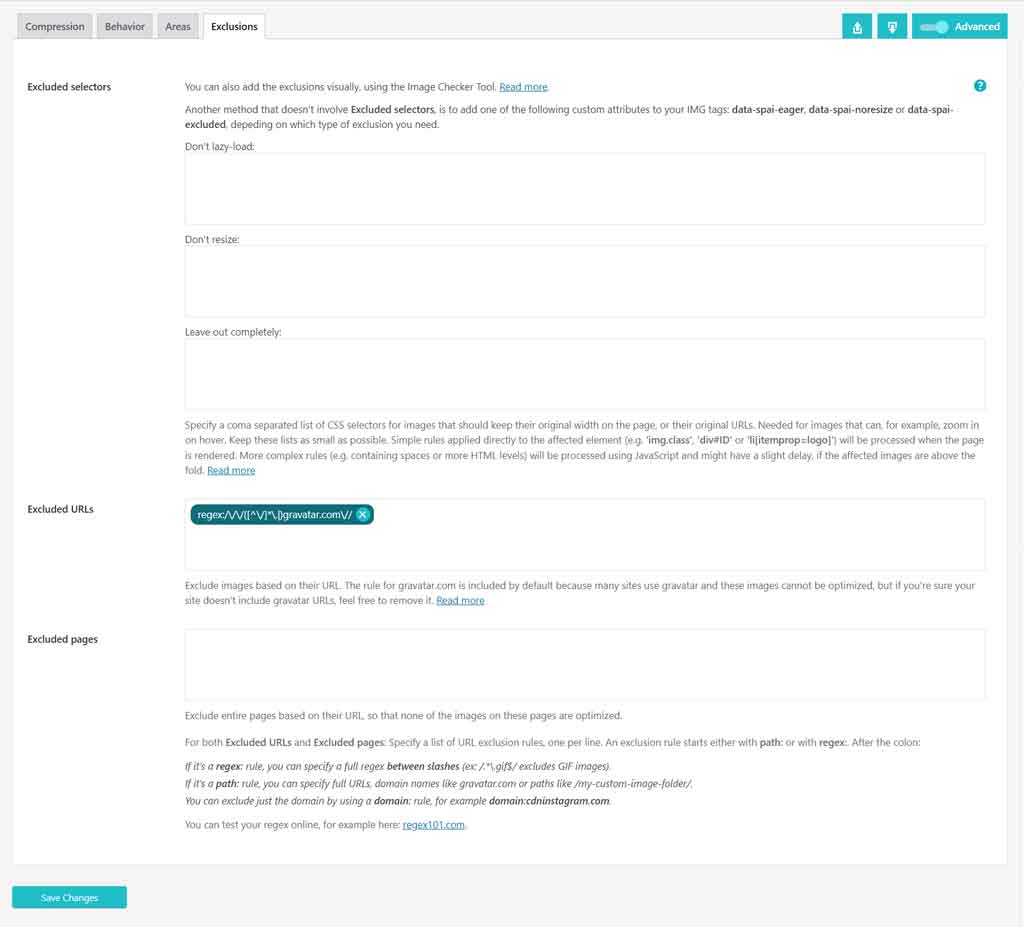The width and height of the screenshot is (1024, 927).
Task: Switch to the Compression tab
Action: 55,27
